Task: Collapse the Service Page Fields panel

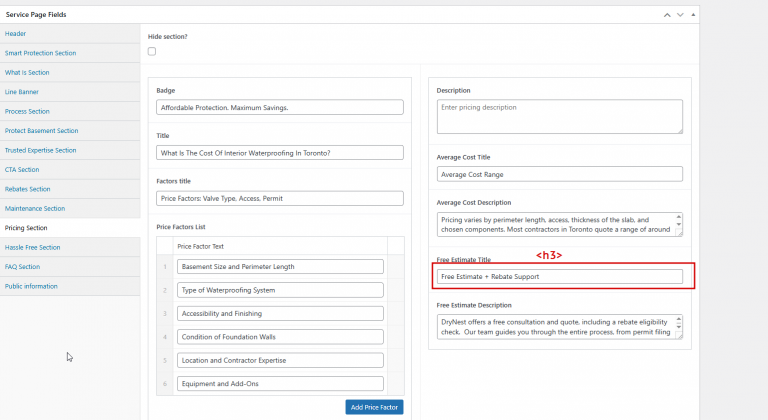Action: pos(691,15)
